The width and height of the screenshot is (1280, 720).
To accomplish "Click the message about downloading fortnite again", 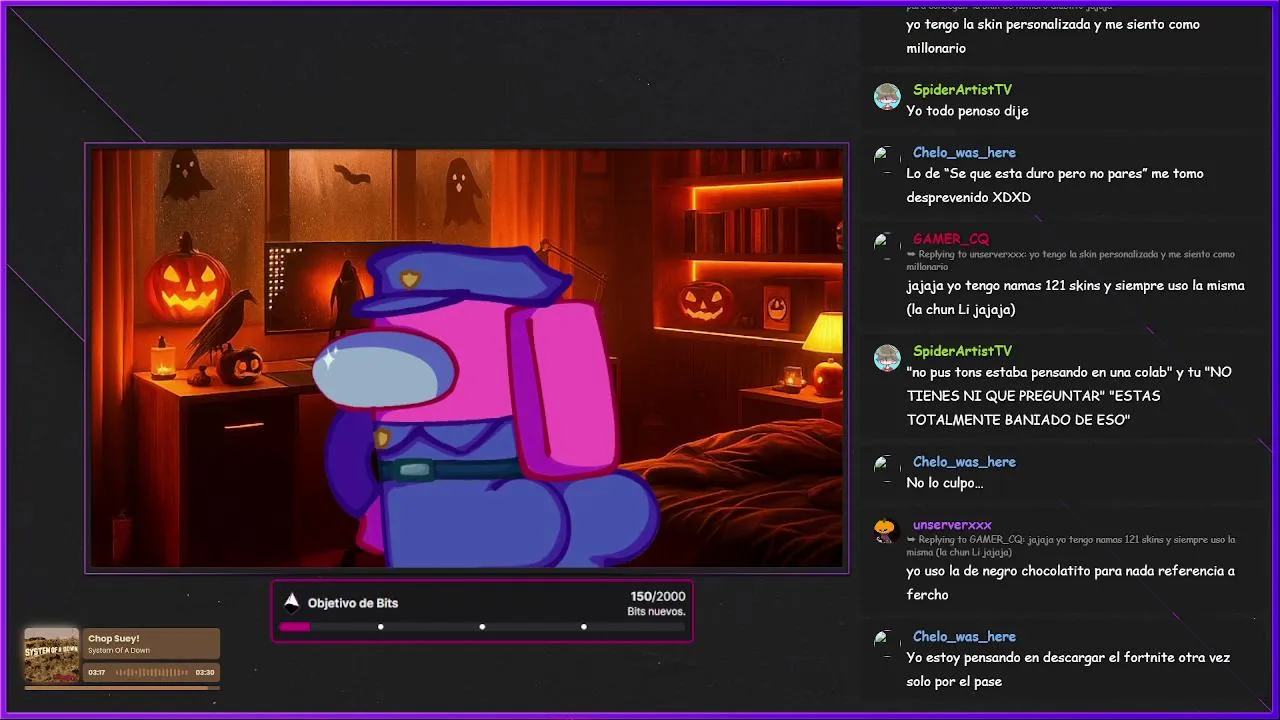I will coord(1068,669).
